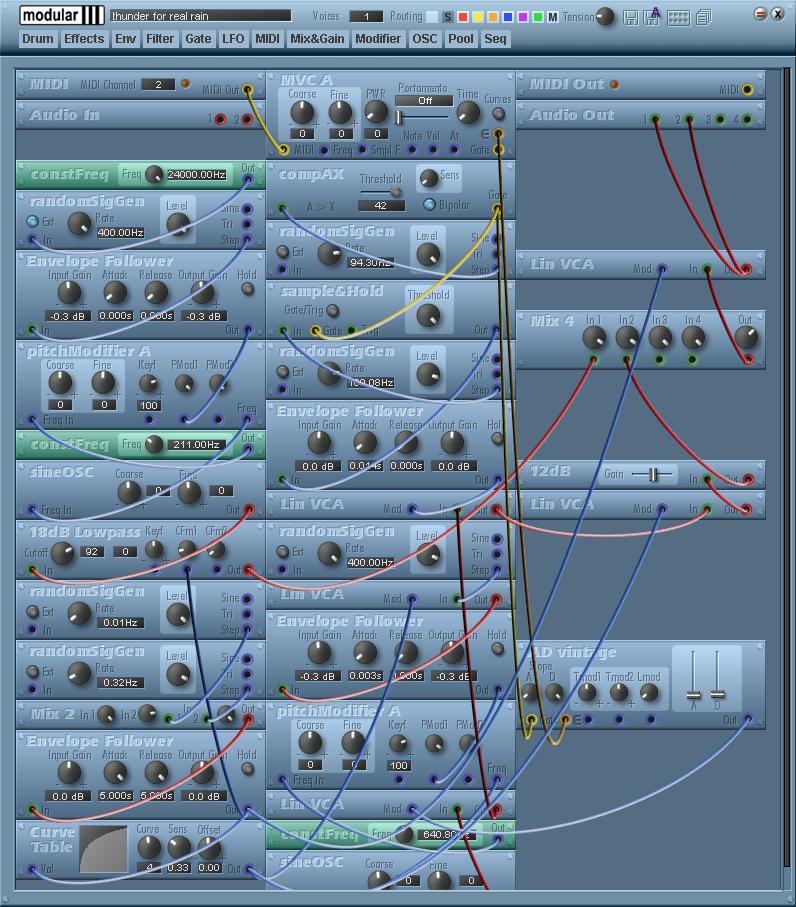The height and width of the screenshot is (907, 796).
Task: Click the Gate jack on compAX module
Action: point(497,208)
